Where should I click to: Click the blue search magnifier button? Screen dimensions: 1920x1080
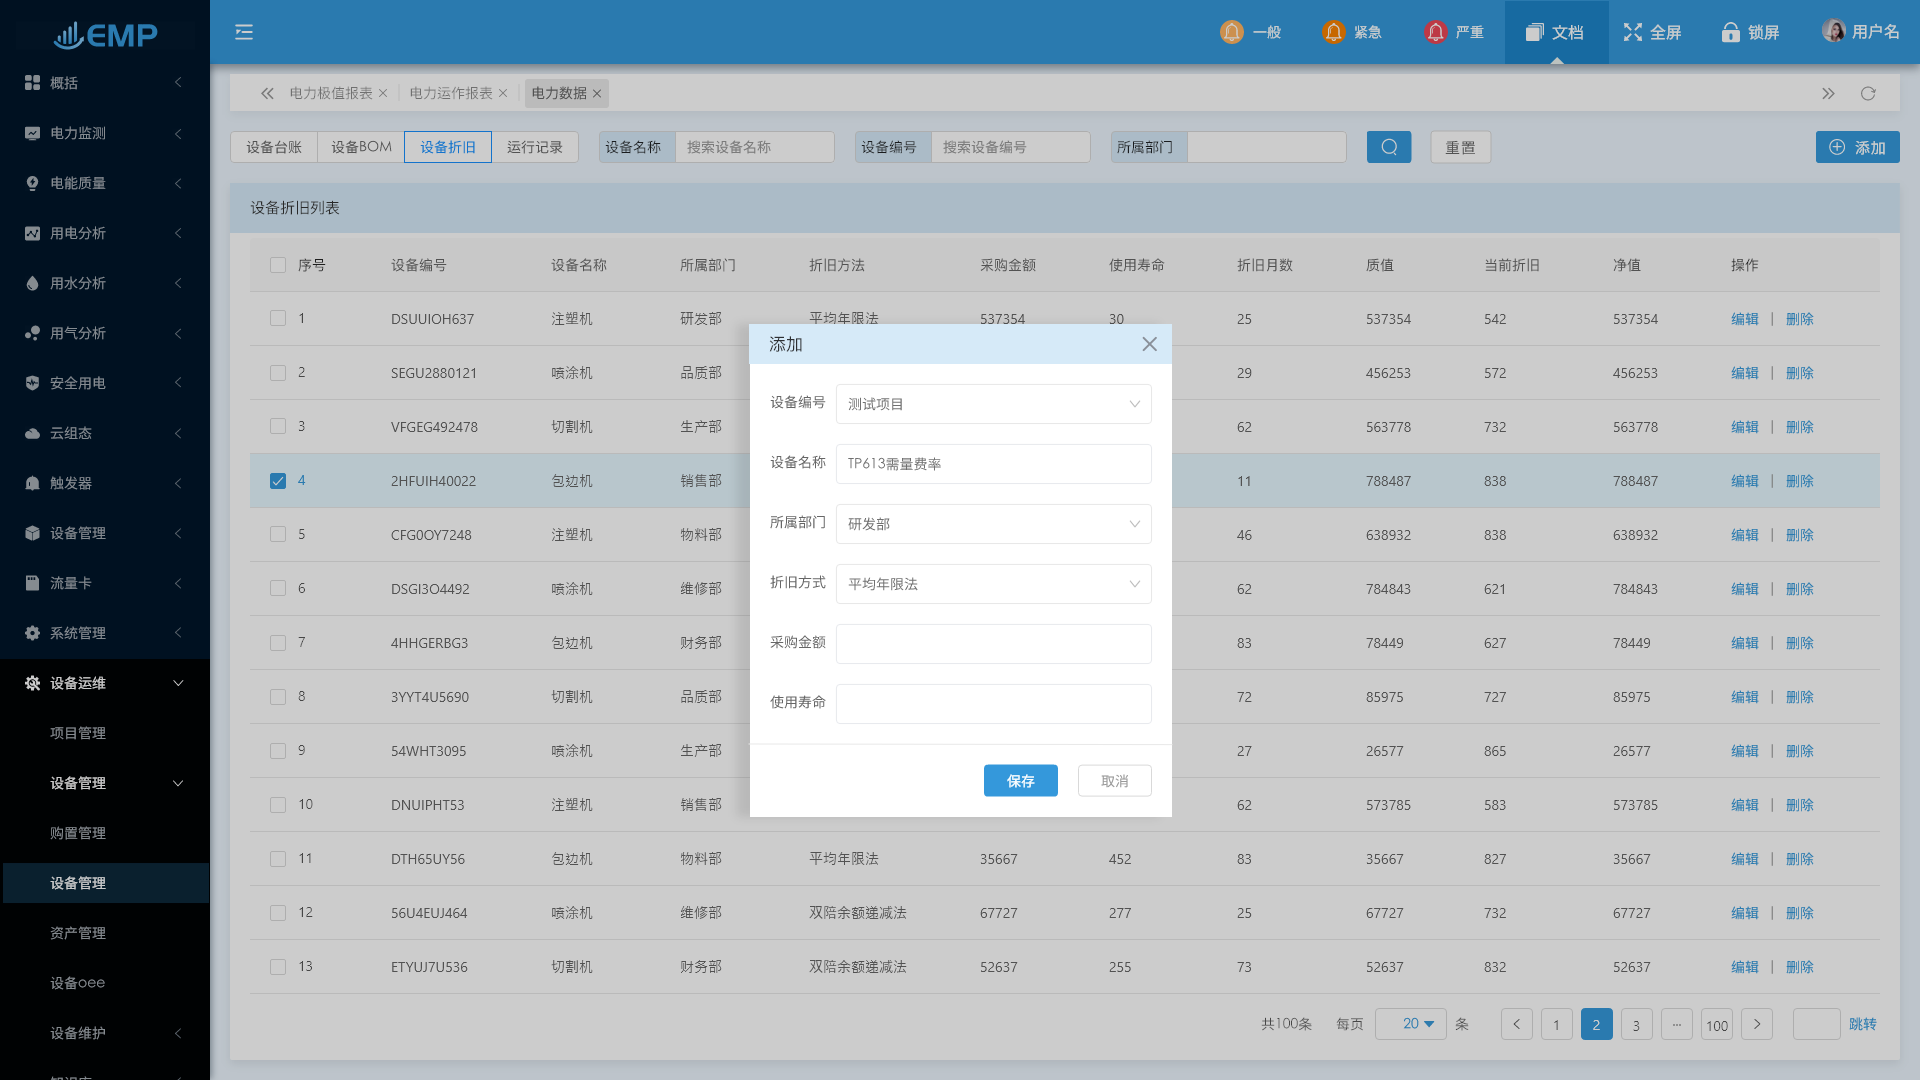coord(1389,147)
